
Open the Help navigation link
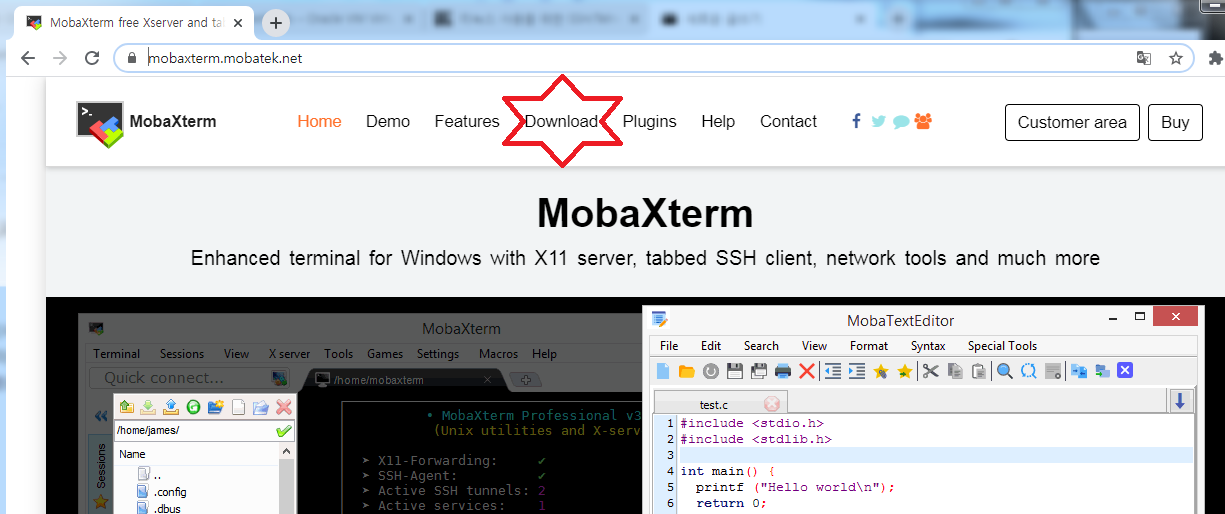coord(718,122)
